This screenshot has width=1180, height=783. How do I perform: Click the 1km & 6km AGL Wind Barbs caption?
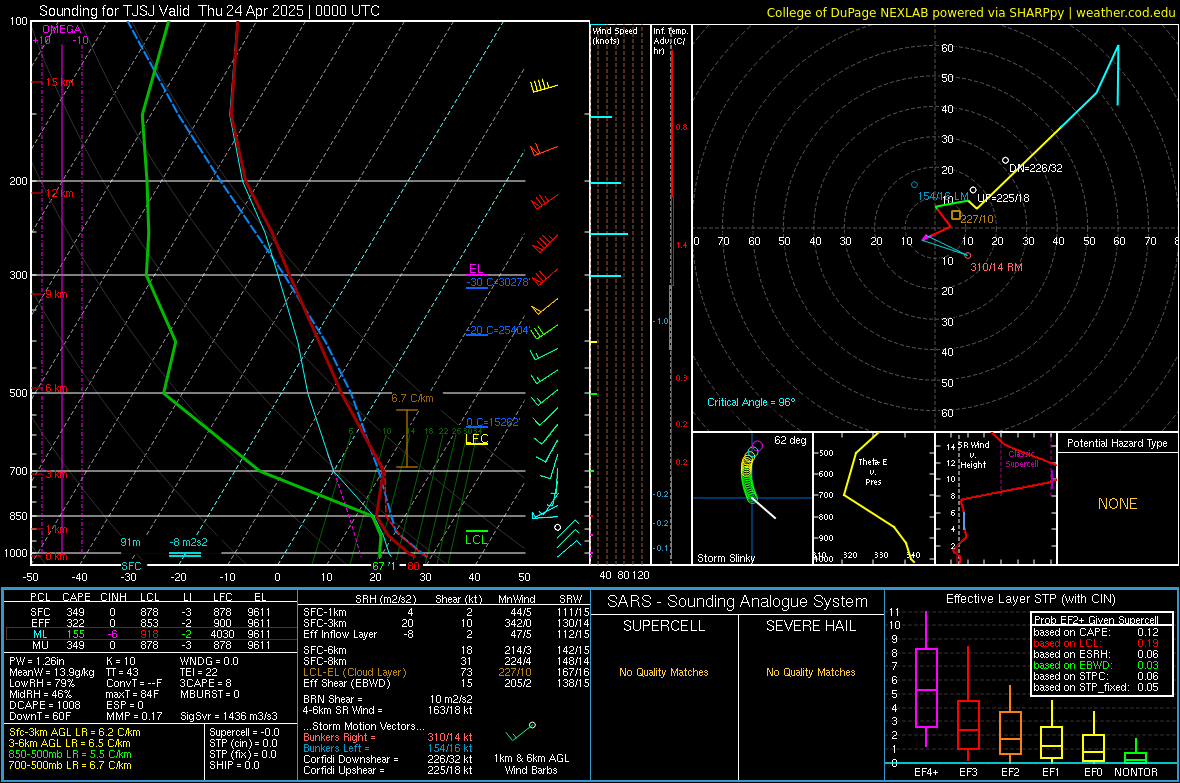click(531, 764)
